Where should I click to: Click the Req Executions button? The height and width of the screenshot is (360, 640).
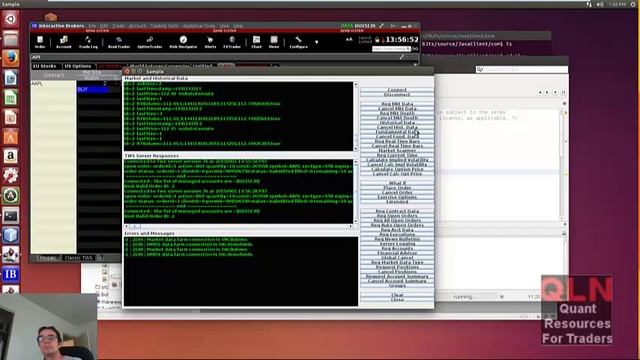pyautogui.click(x=397, y=234)
